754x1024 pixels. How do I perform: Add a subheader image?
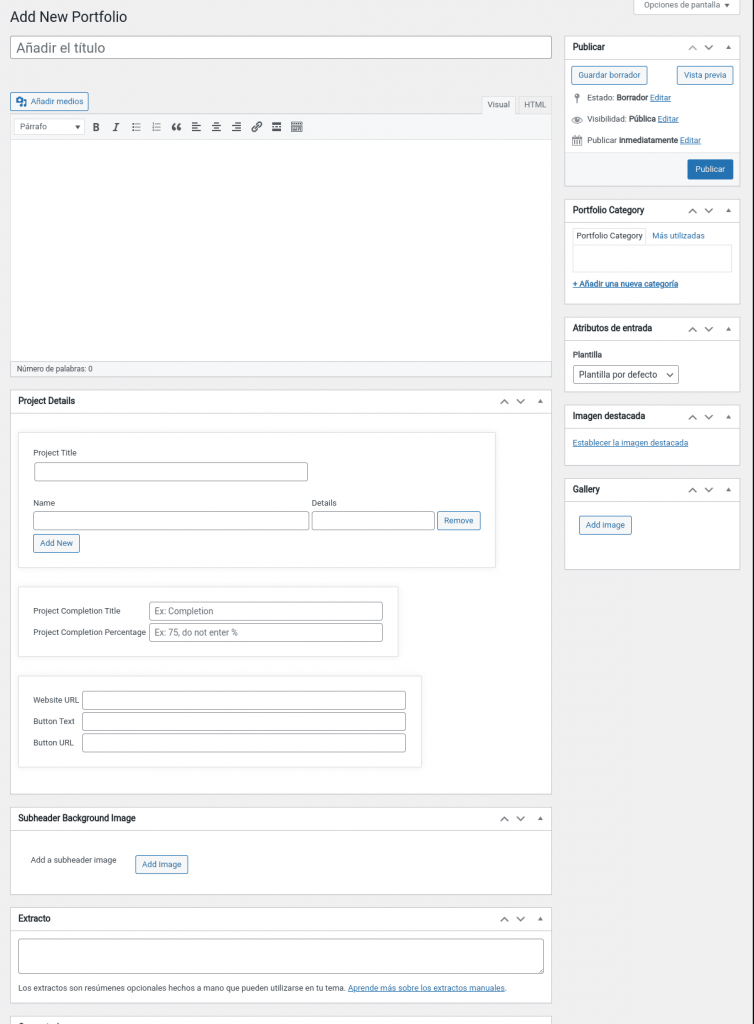tap(161, 865)
